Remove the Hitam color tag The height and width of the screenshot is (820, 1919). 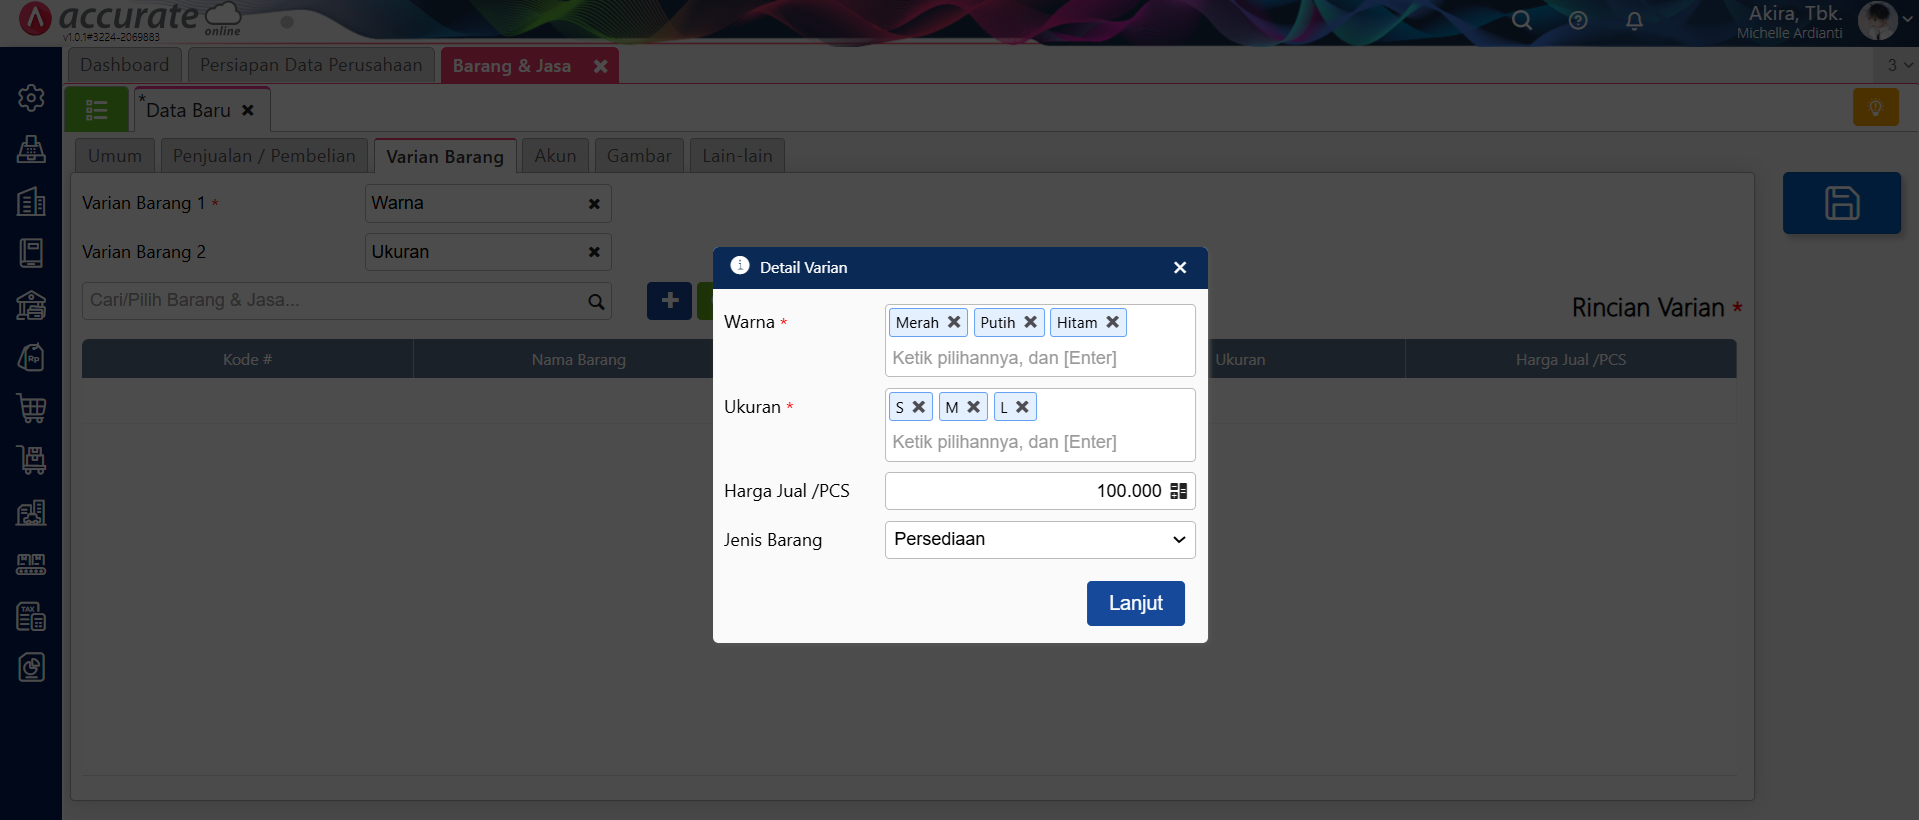[1112, 322]
